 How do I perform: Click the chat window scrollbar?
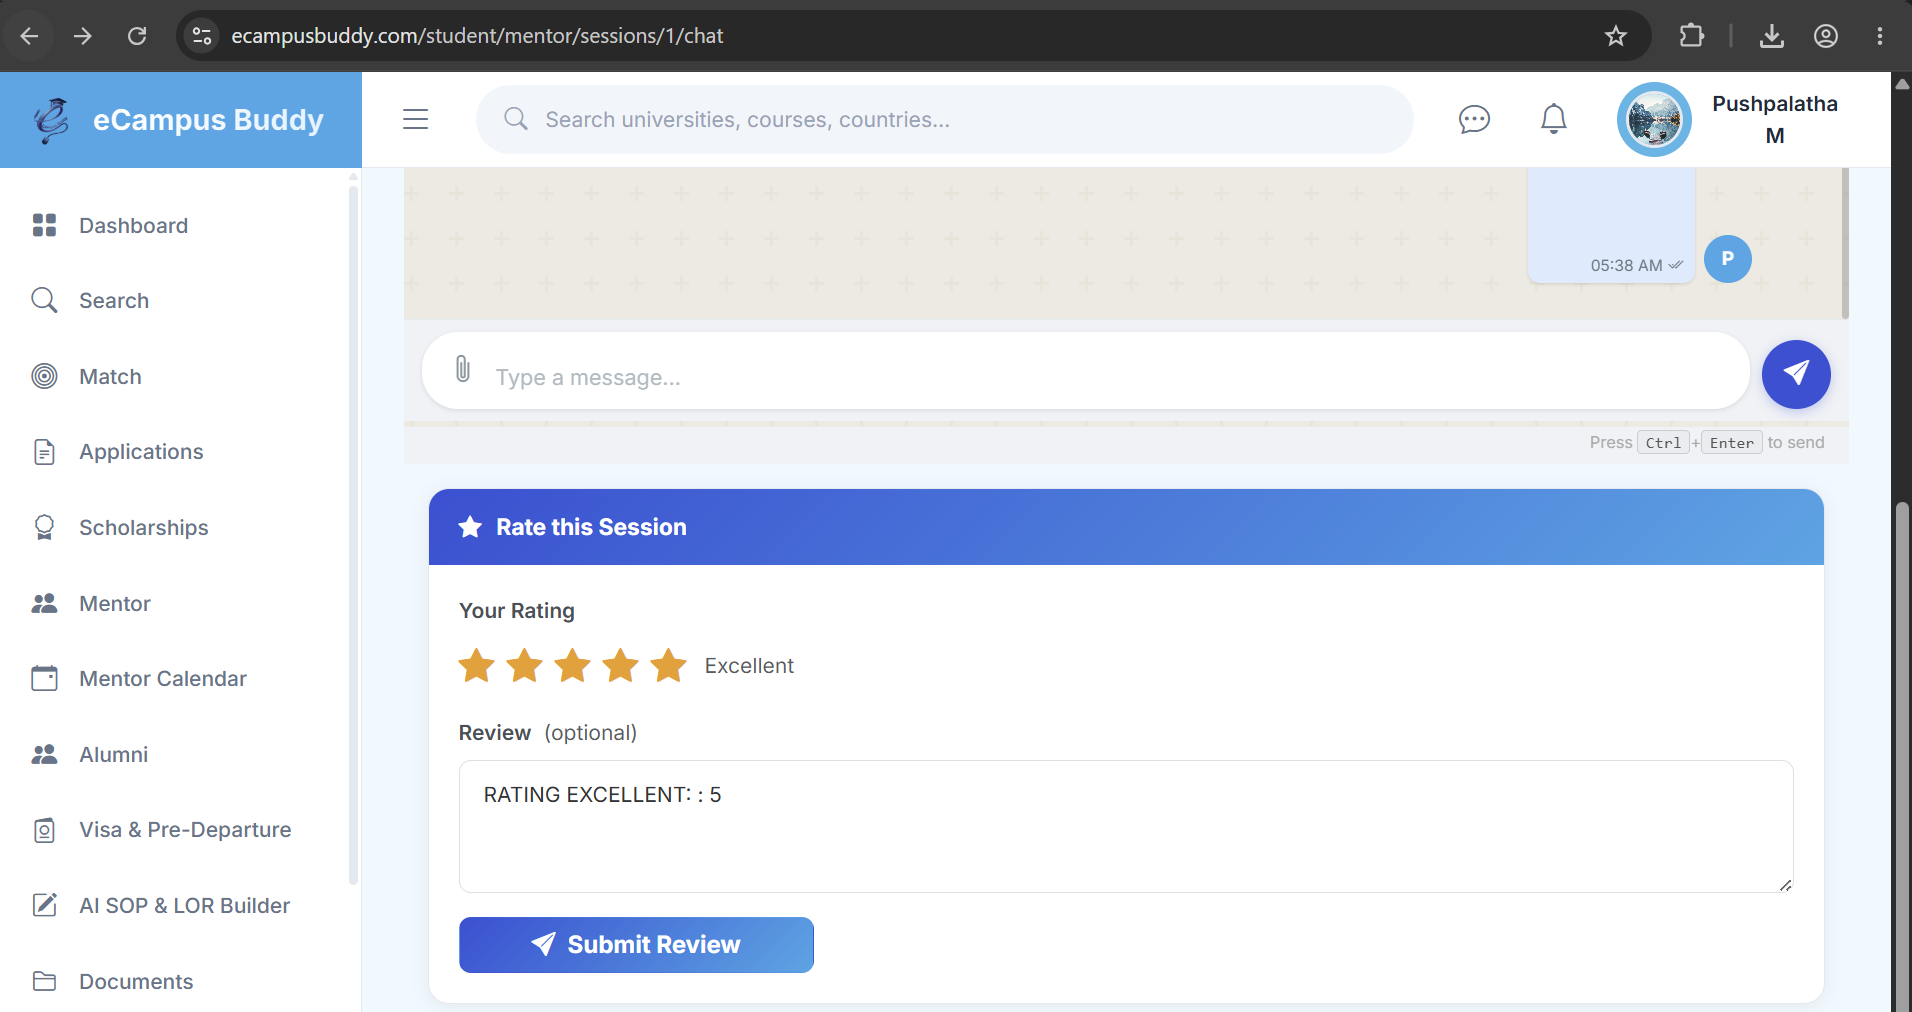[1845, 244]
